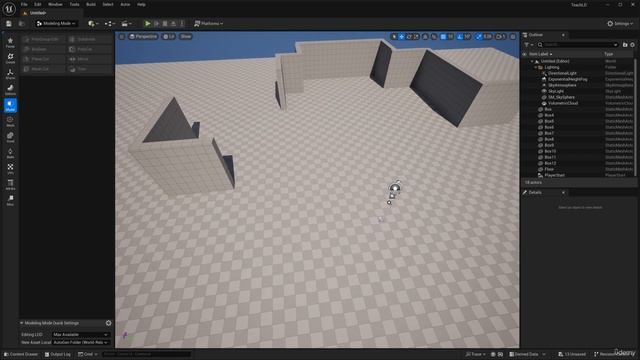Click the Perspective viewport button
This screenshot has height=360, width=640.
point(143,37)
